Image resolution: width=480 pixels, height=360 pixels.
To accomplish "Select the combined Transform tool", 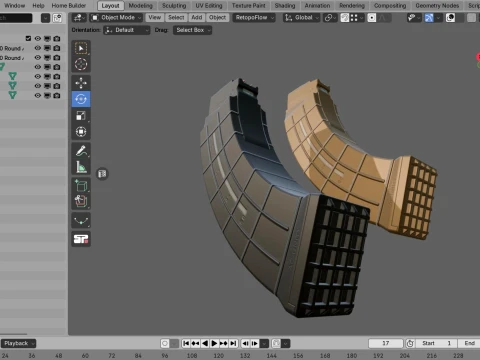I will 81,132.
